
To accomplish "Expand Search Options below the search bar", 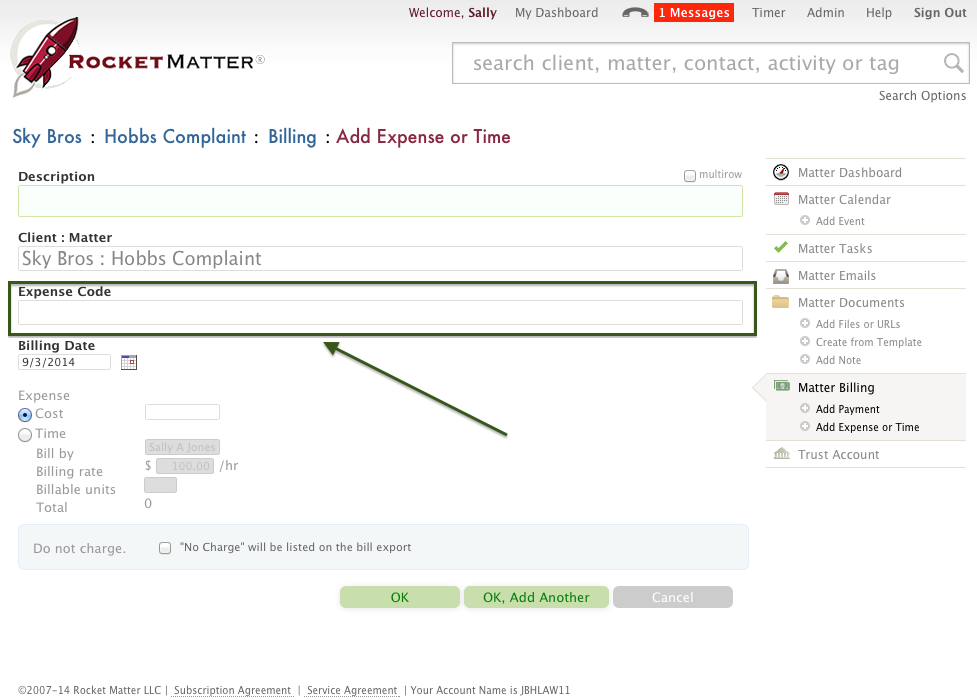I will coord(922,96).
